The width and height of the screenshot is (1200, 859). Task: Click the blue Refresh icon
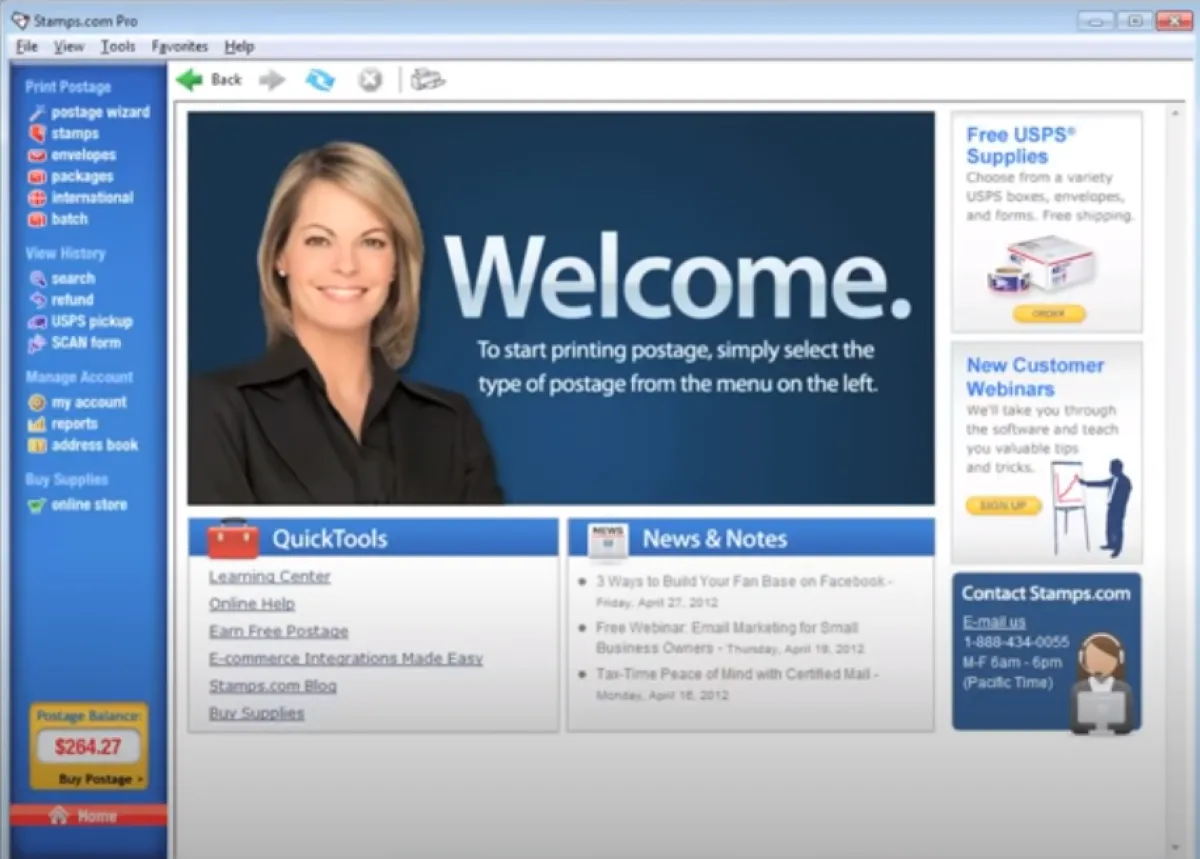[320, 80]
